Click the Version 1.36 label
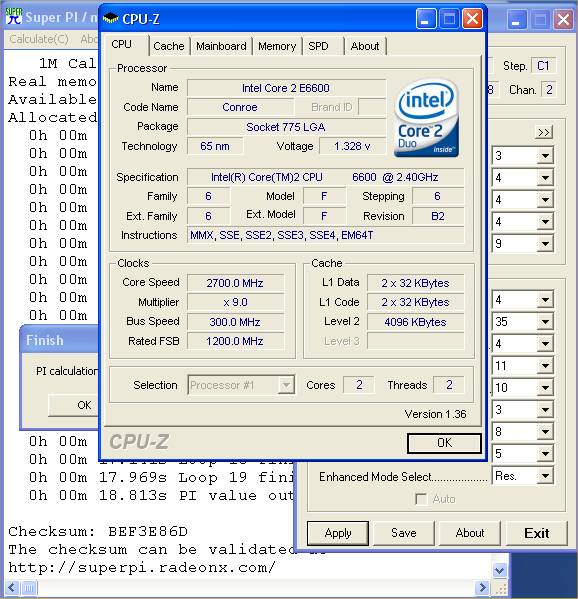 436,414
